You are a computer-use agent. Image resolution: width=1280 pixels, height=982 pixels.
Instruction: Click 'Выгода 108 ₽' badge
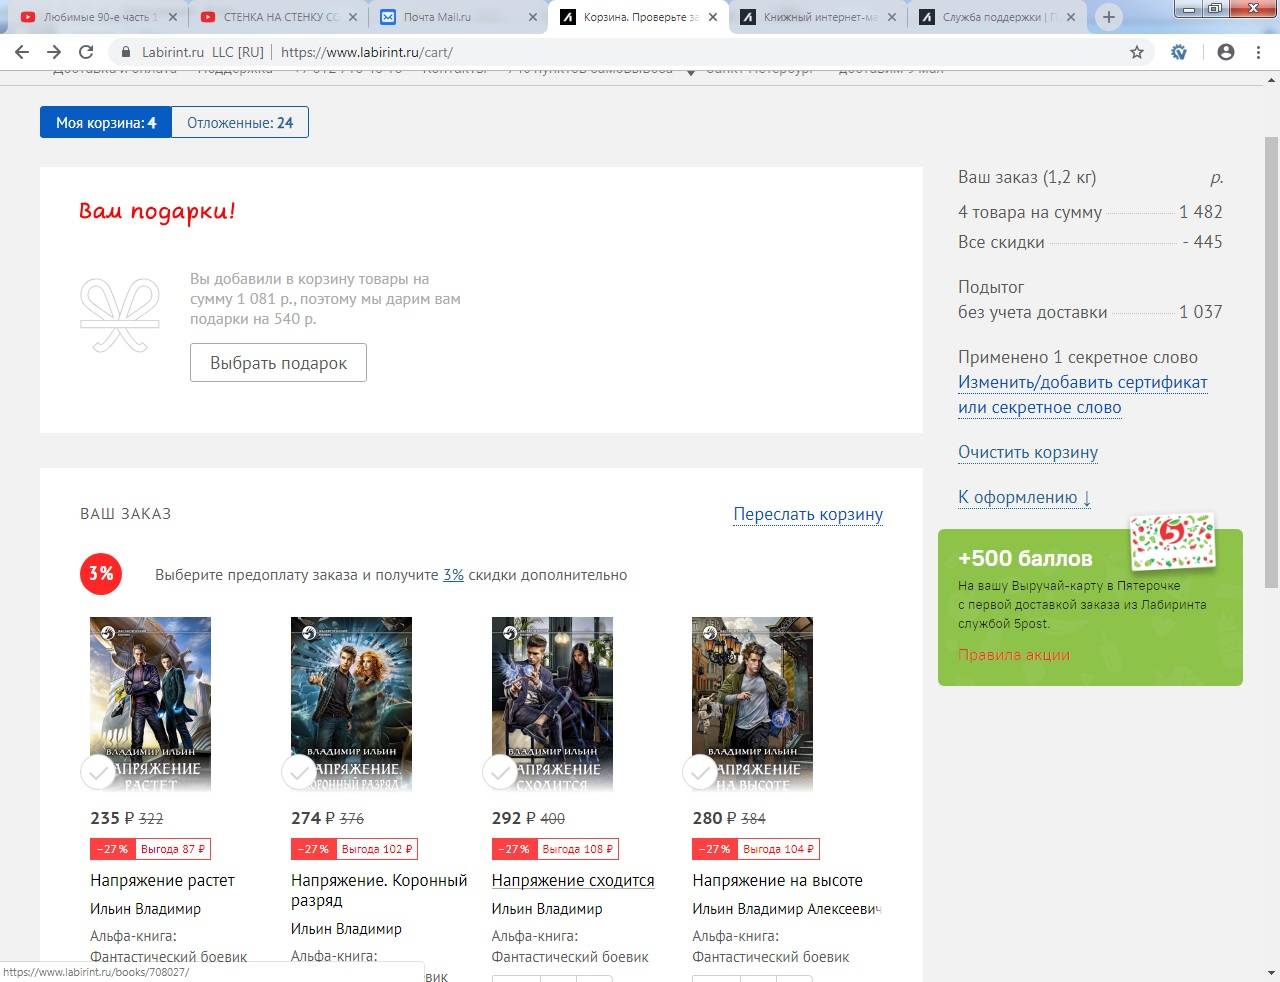coord(577,849)
